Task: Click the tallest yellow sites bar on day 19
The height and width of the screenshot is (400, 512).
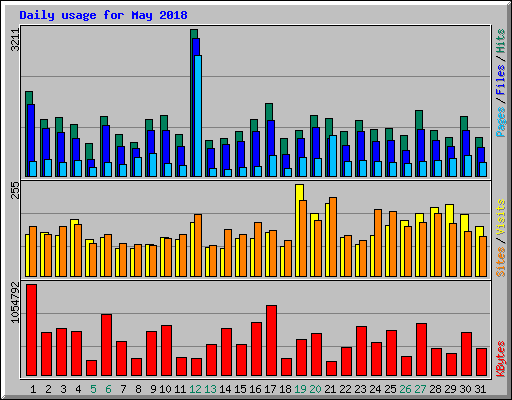Action: tap(299, 192)
